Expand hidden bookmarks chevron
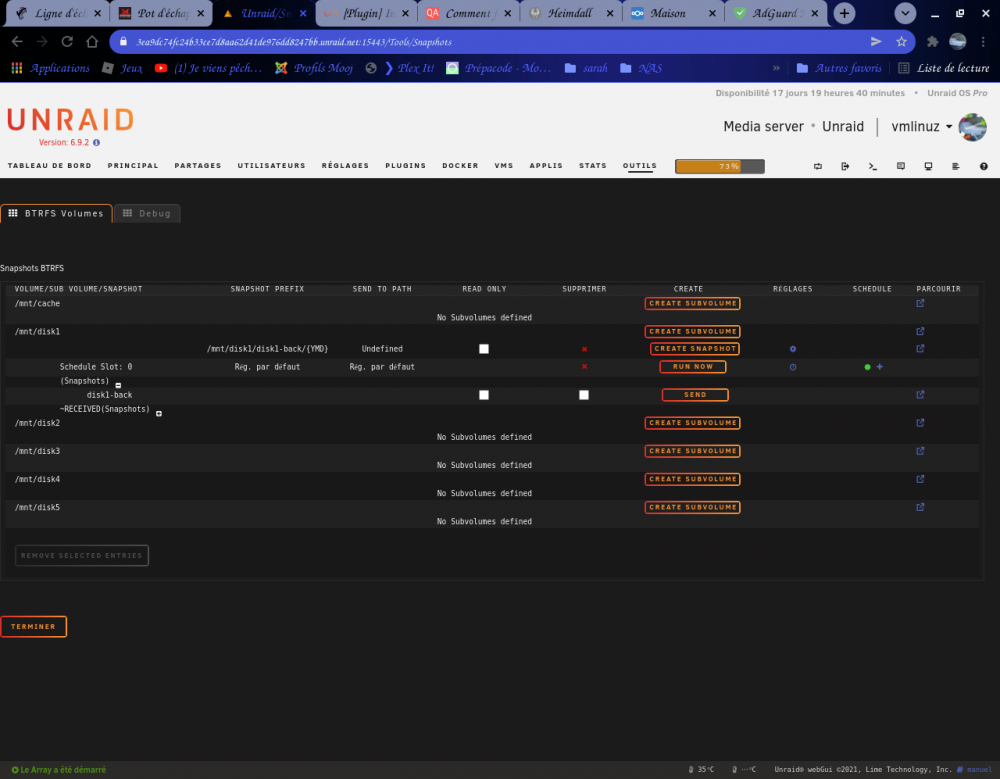The width and height of the screenshot is (1000, 779). tap(776, 68)
